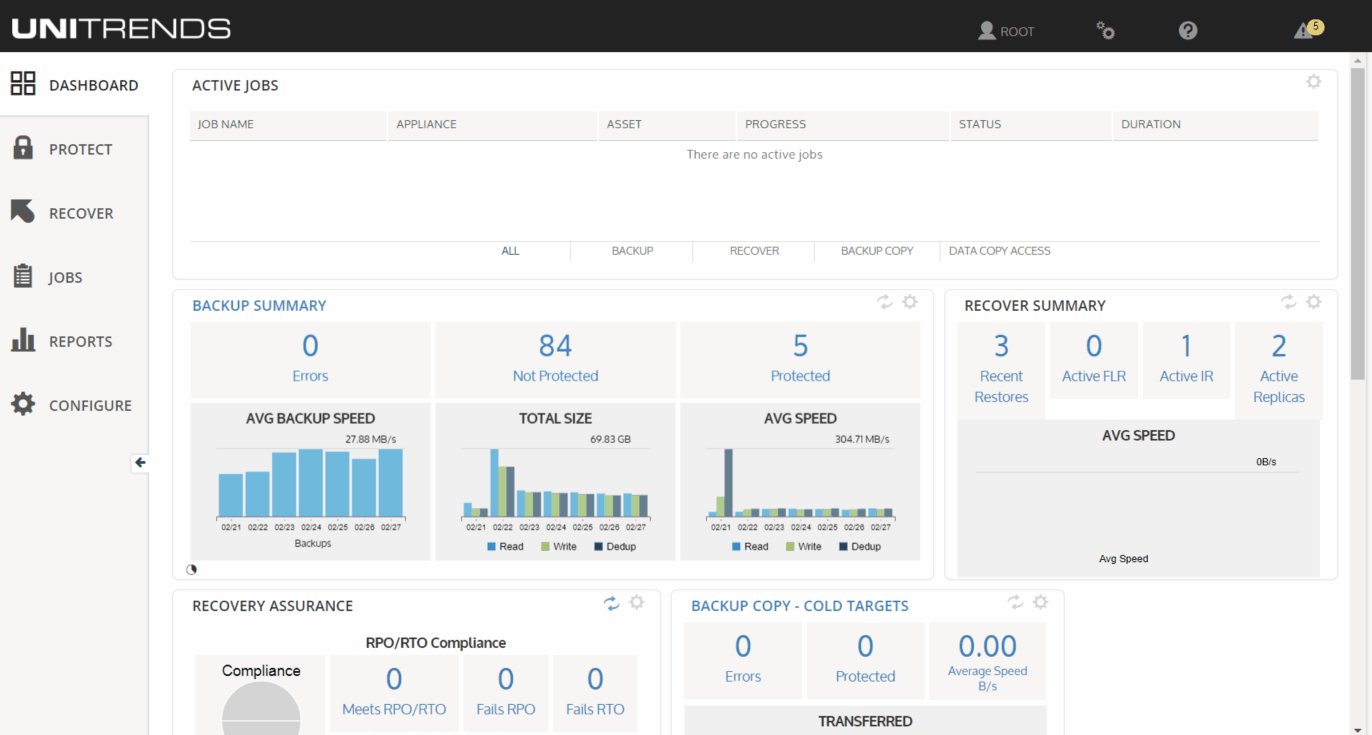Open the 0 Meets RPO/RTO tile
This screenshot has height=735, width=1372.
(394, 693)
